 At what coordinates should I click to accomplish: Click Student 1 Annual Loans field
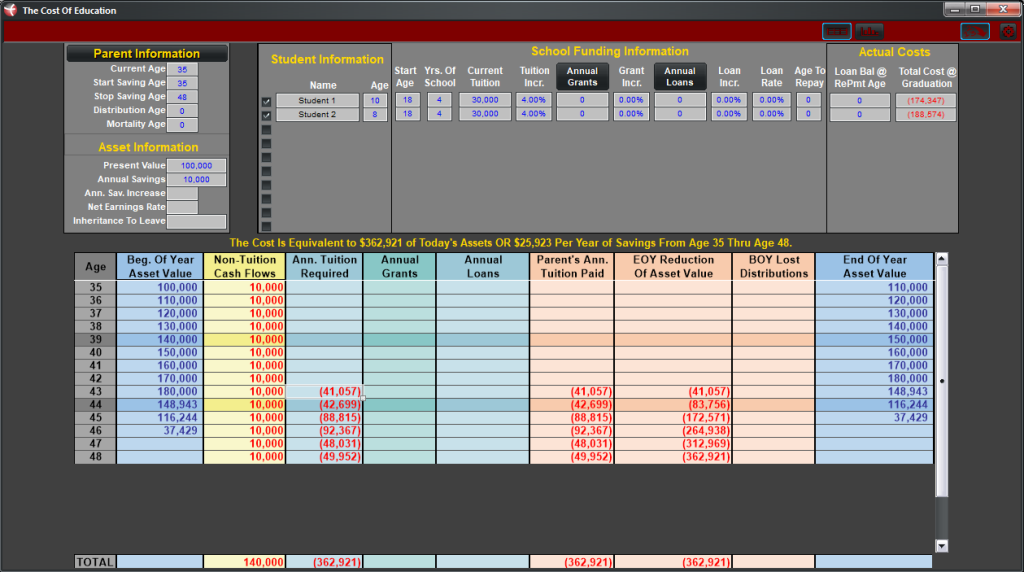click(x=680, y=100)
